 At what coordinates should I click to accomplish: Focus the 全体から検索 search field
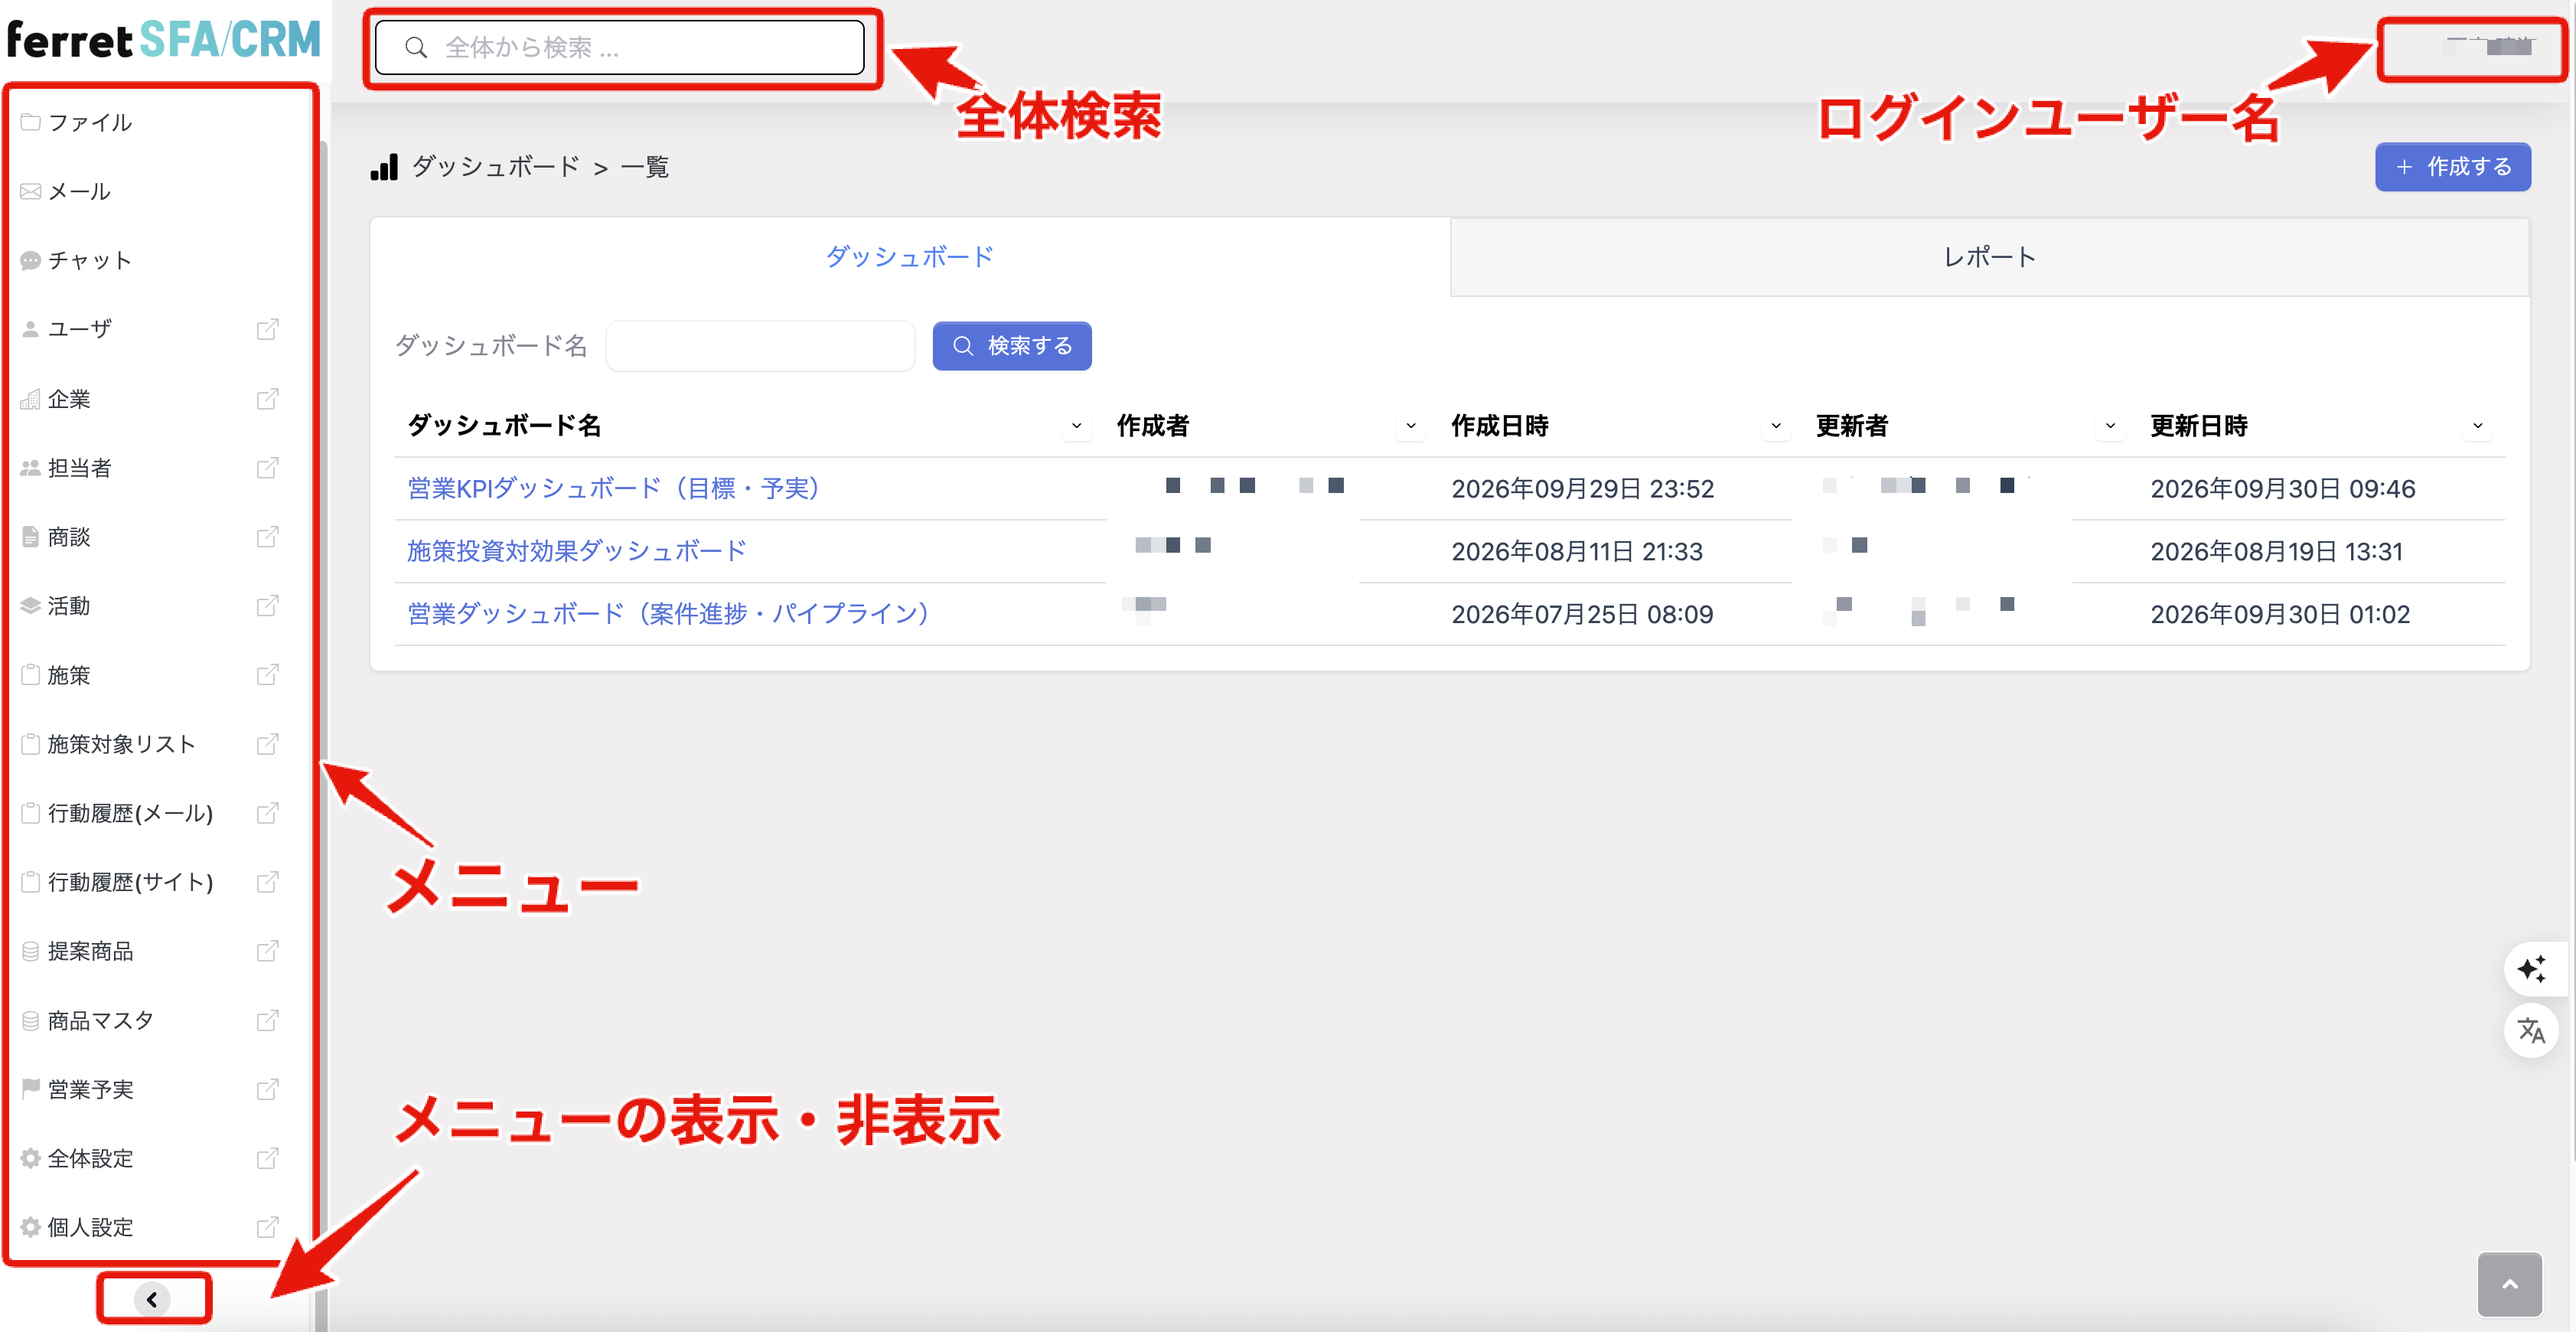coord(620,48)
